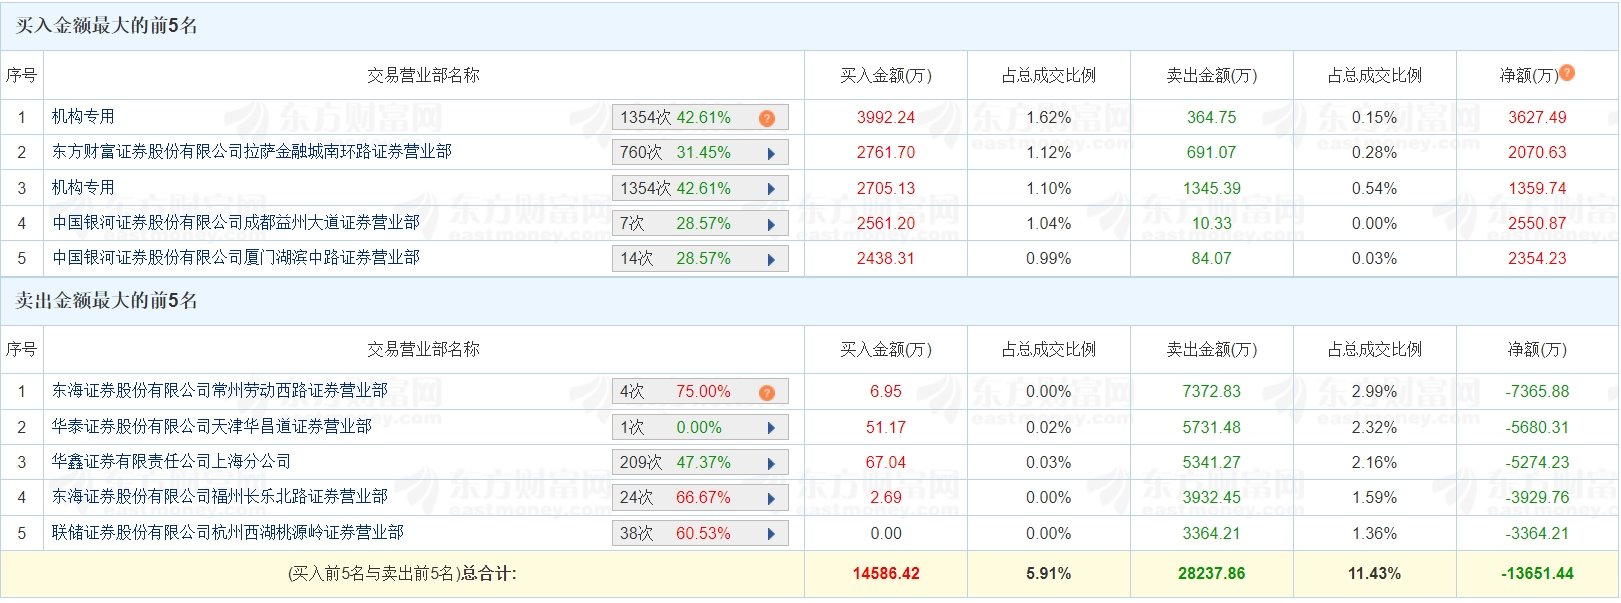Click the buy amount 2705.13

coord(886,188)
